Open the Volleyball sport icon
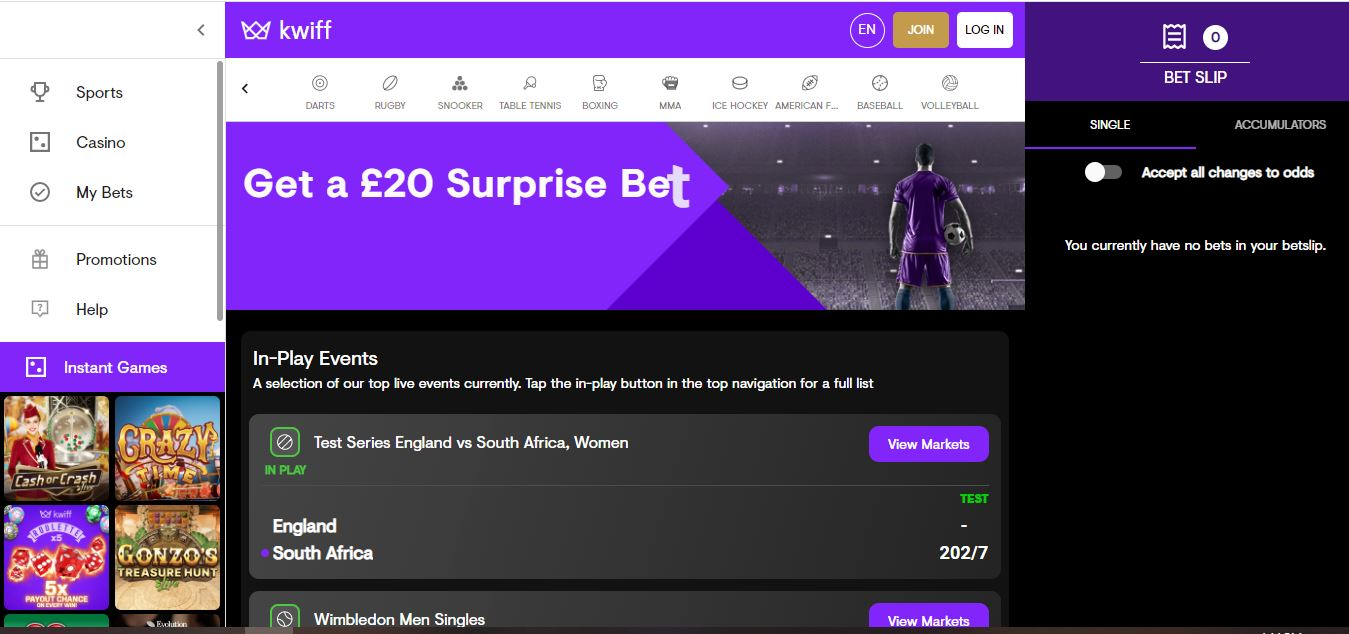The height and width of the screenshot is (634, 1349). click(x=950, y=84)
